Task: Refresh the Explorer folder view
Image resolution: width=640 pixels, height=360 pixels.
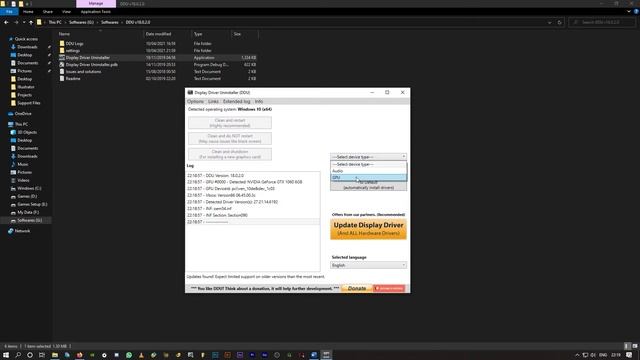Action: [x=559, y=22]
